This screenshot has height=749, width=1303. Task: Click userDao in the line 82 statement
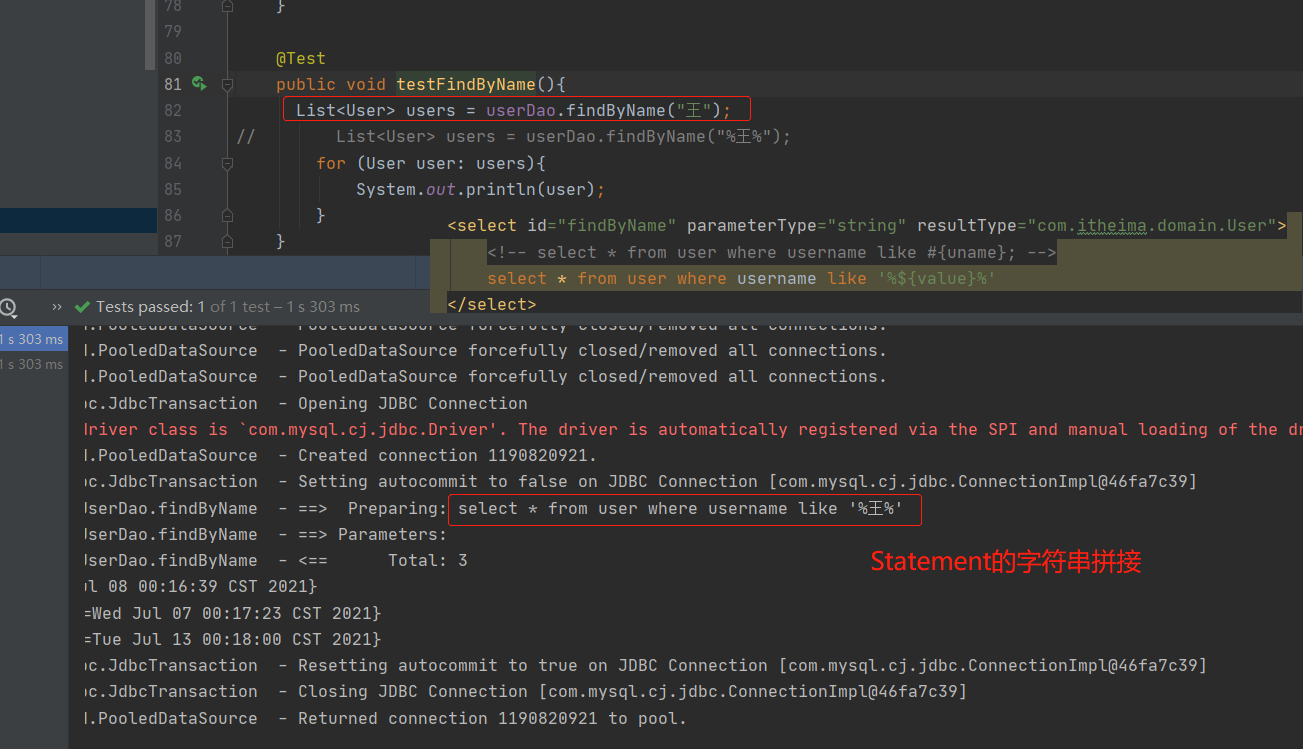521,110
